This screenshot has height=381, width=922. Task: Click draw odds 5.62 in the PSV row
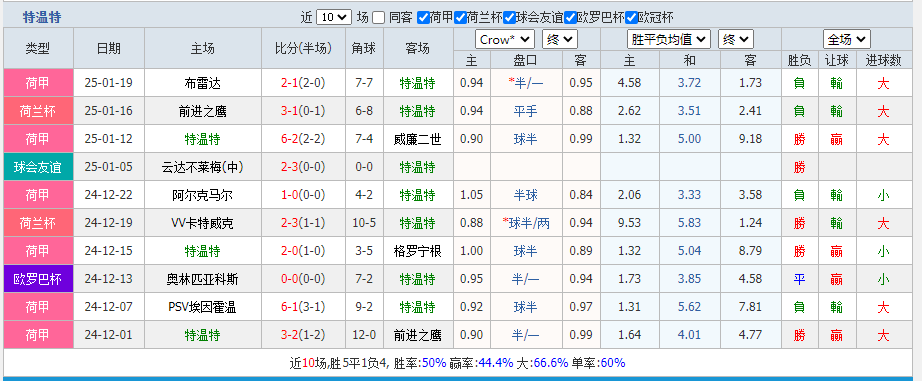tap(689, 307)
